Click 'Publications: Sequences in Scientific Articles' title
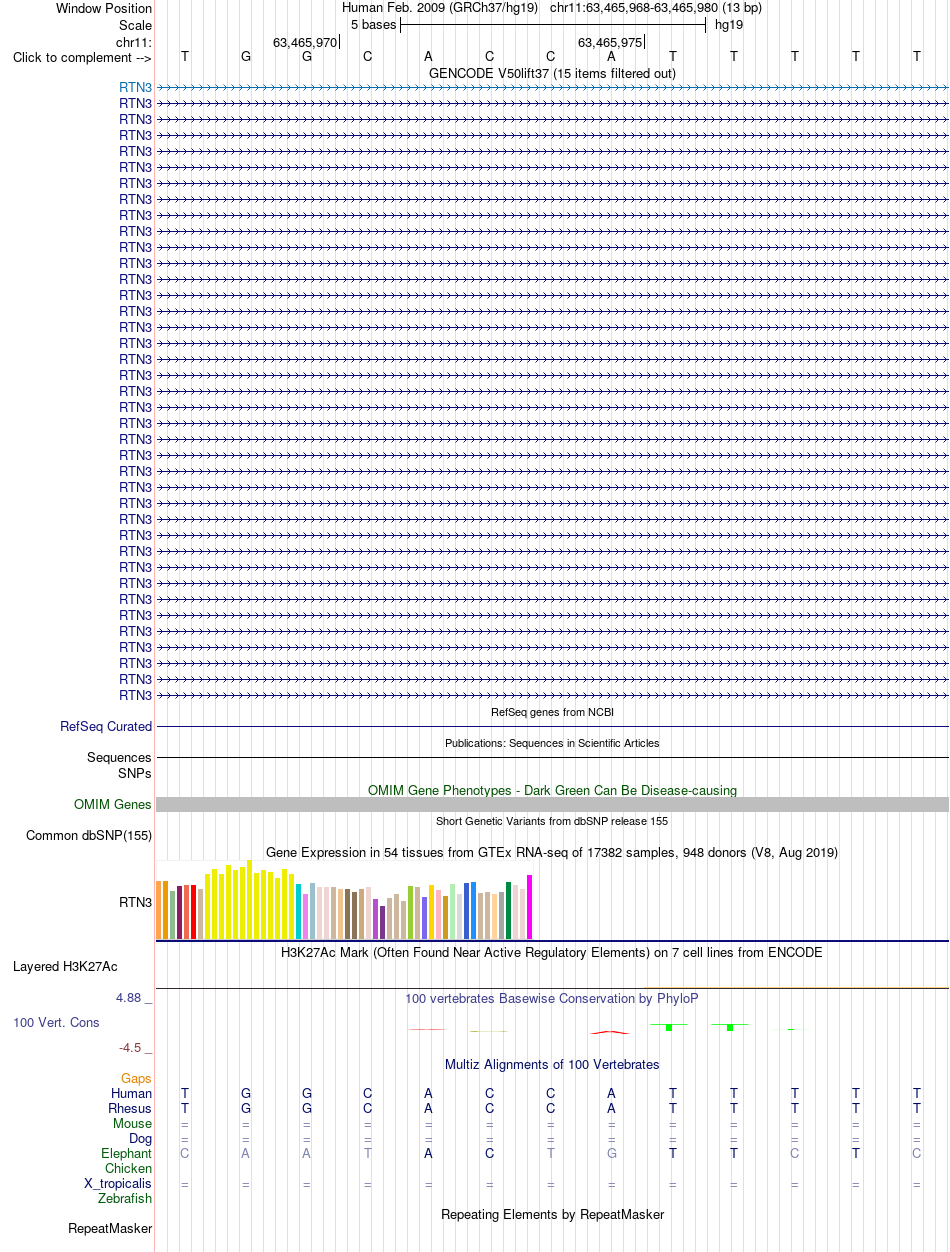Image resolution: width=950 pixels, height=1252 pixels. click(552, 743)
